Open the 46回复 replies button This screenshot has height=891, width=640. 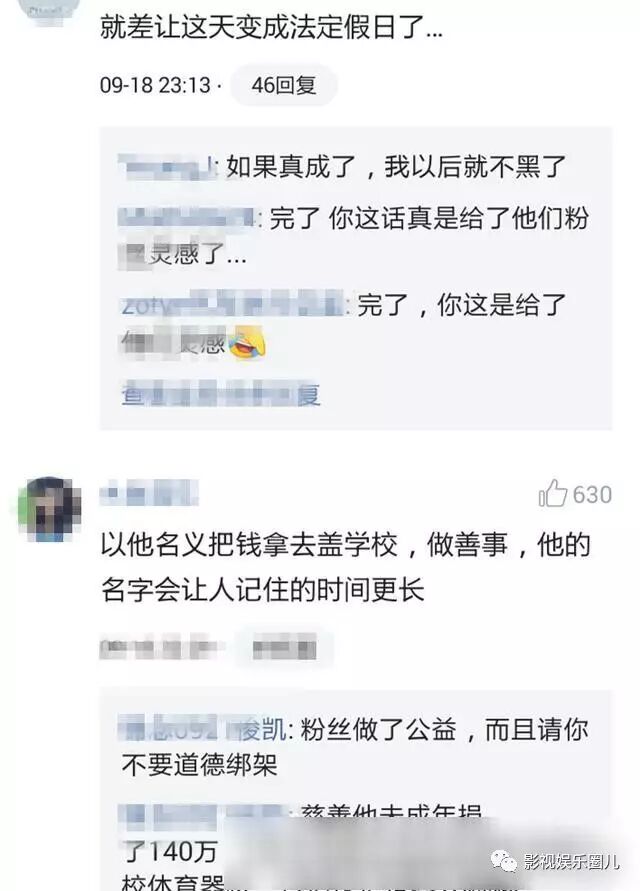[284, 86]
